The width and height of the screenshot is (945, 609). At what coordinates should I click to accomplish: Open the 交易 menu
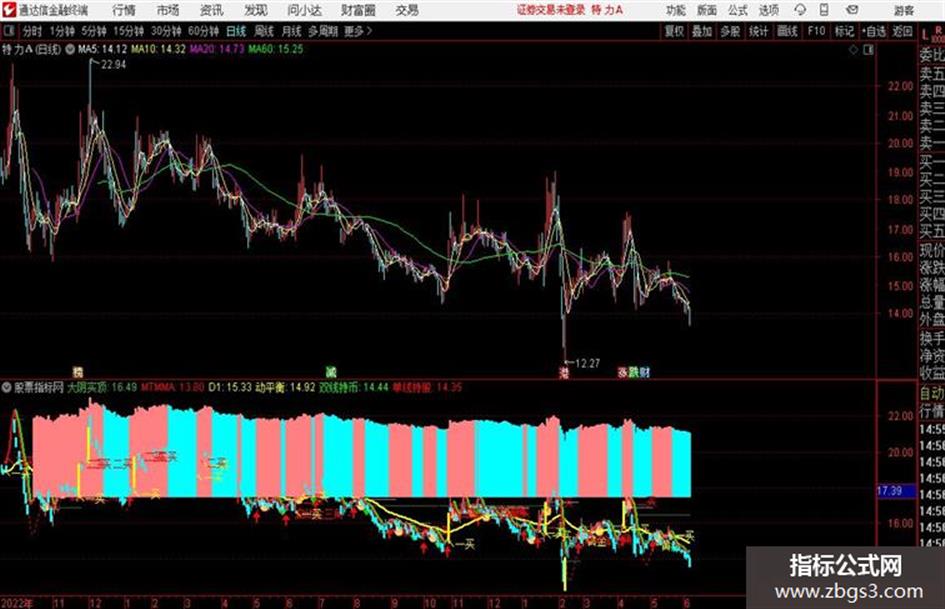click(x=407, y=10)
